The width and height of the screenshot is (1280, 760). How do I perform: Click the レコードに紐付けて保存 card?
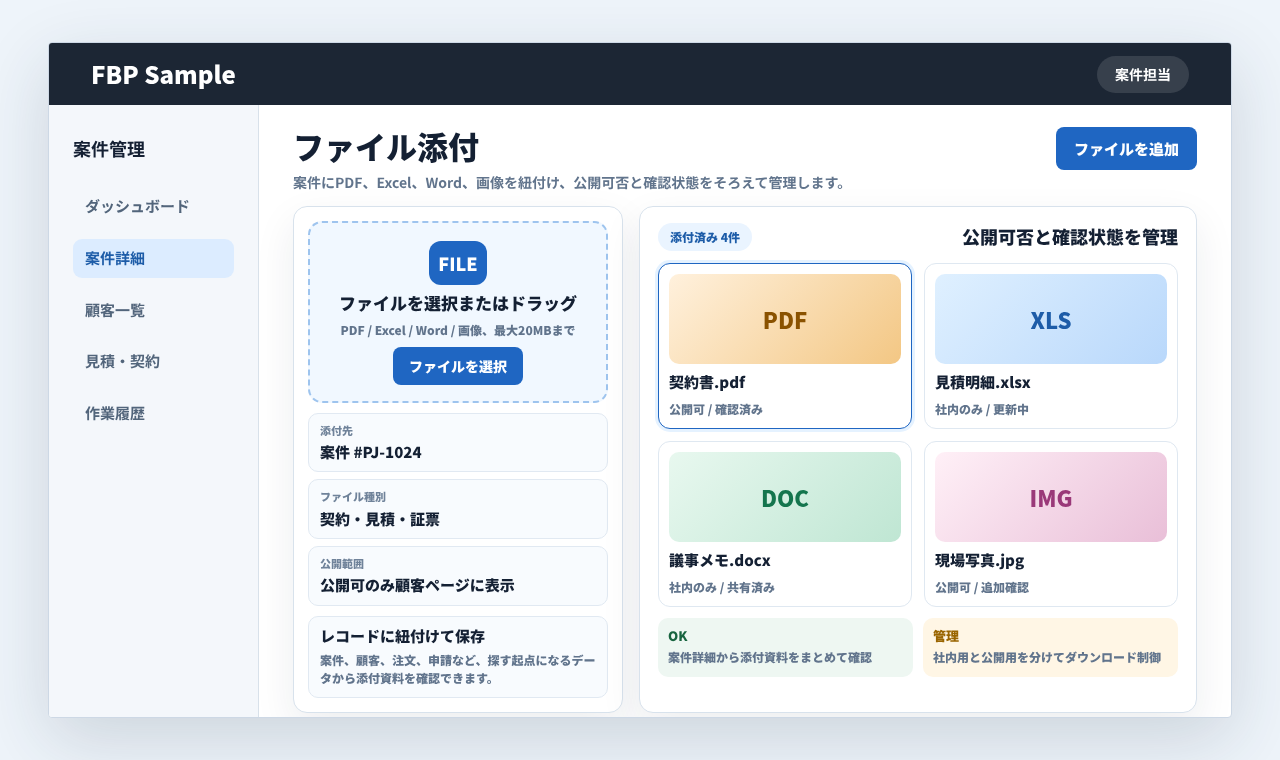tap(458, 657)
